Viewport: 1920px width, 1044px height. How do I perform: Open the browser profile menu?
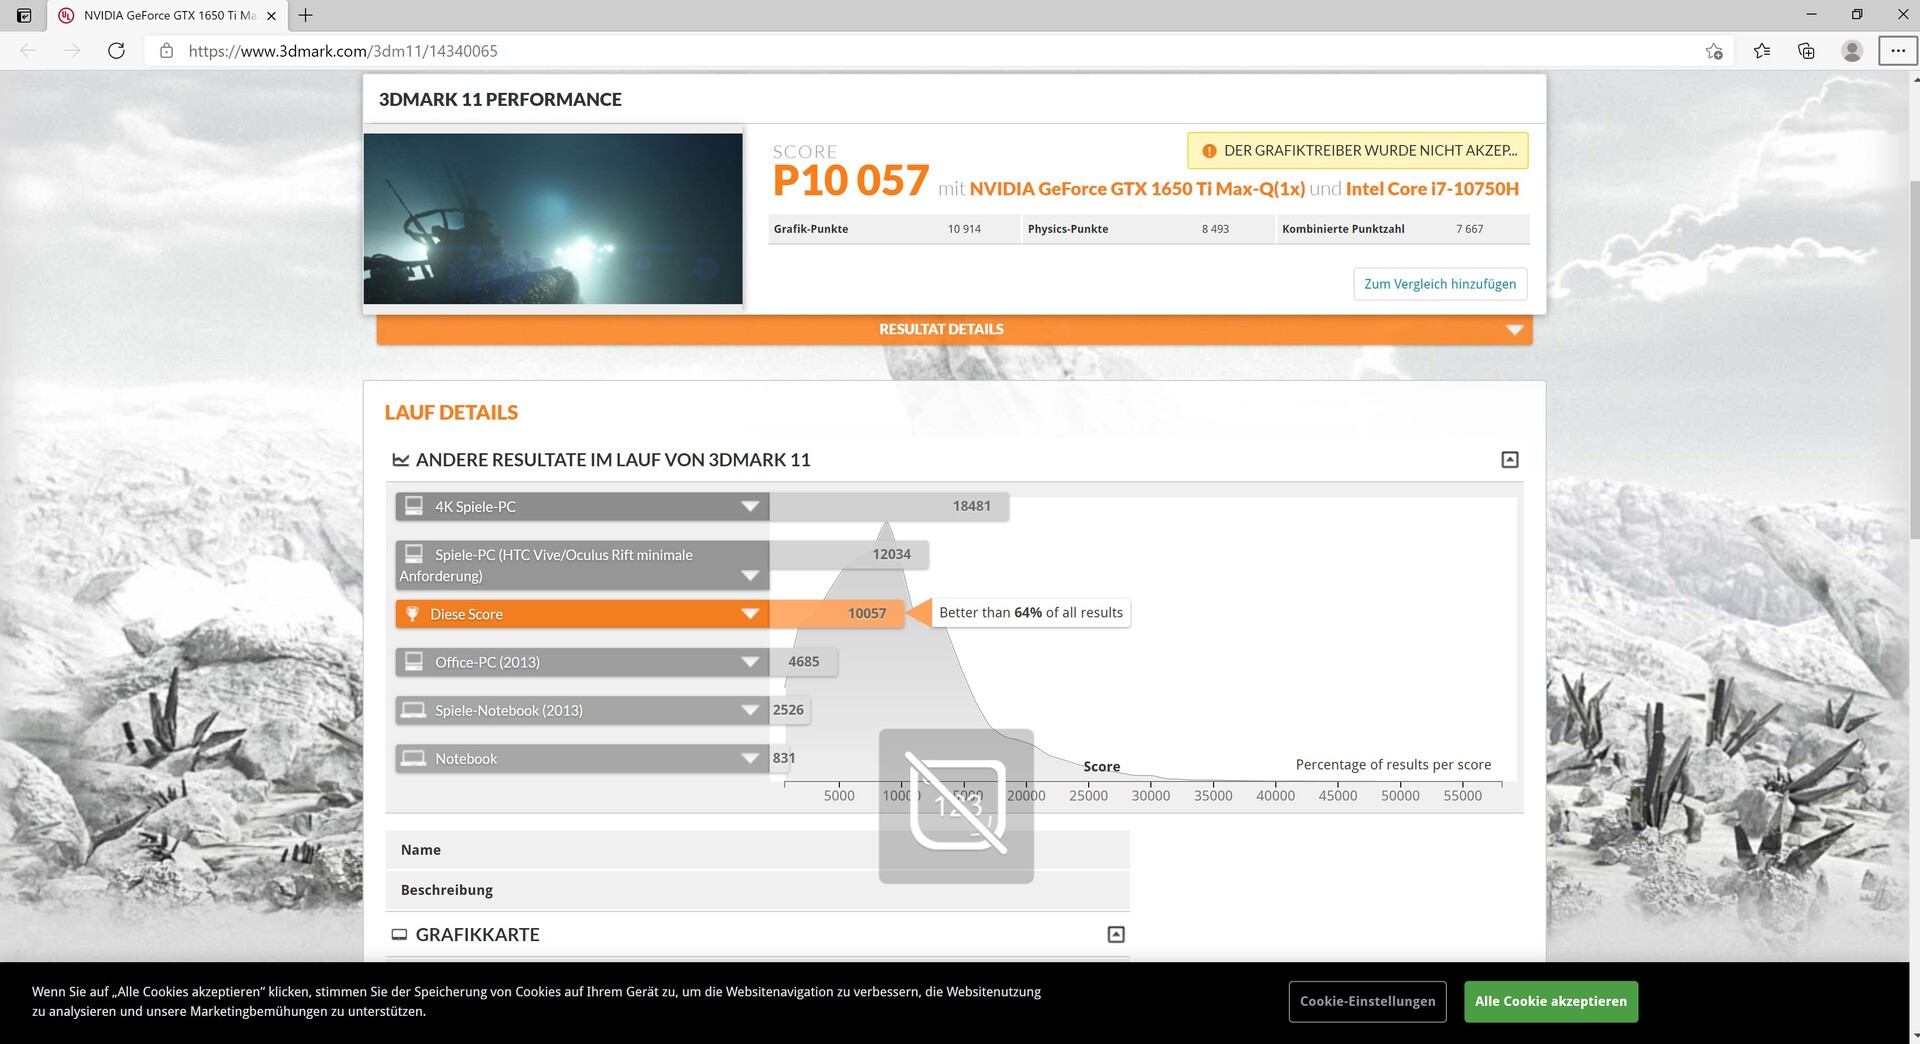(1852, 51)
